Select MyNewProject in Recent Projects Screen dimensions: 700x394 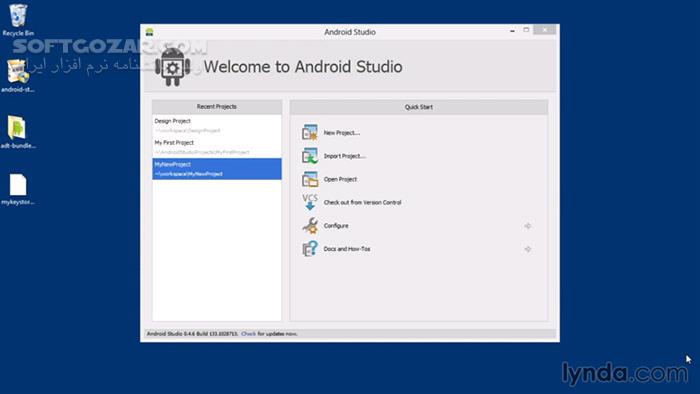click(217, 169)
